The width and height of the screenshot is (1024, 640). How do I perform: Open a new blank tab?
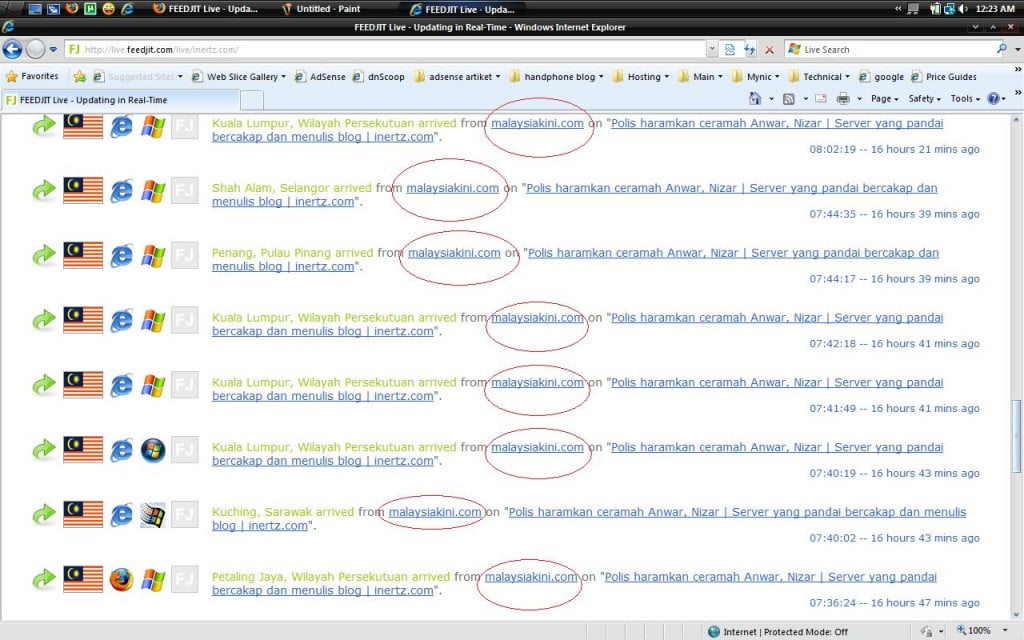click(x=252, y=100)
